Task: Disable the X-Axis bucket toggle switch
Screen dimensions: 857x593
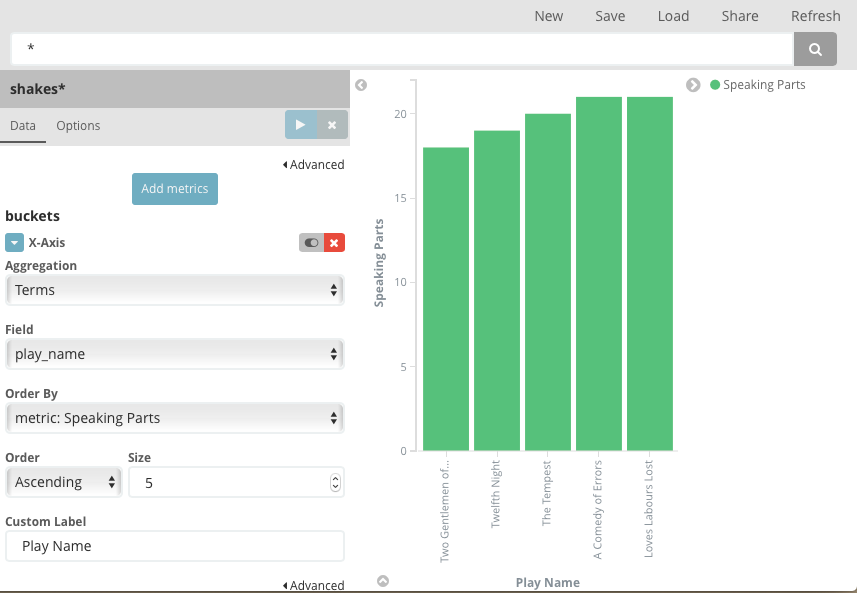Action: point(310,242)
